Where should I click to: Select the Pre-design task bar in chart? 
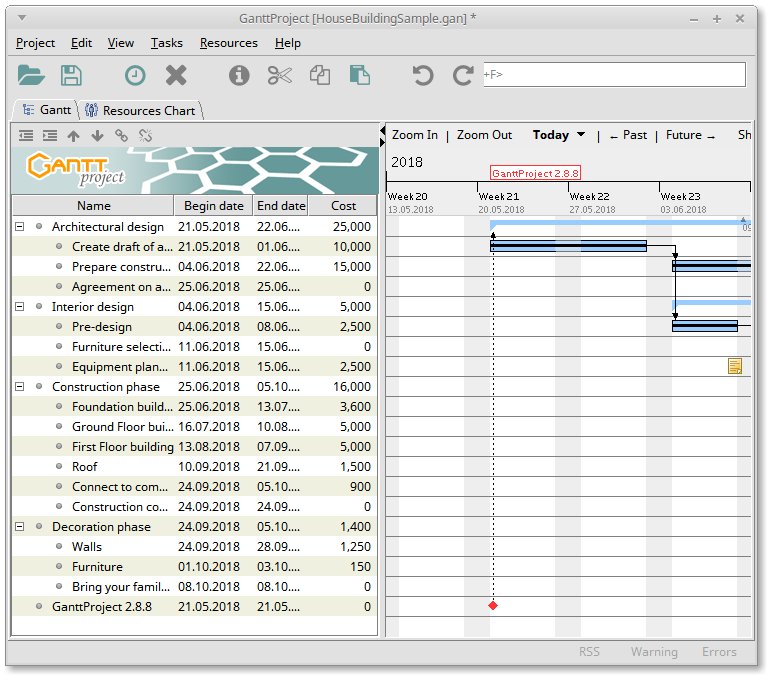click(x=705, y=326)
